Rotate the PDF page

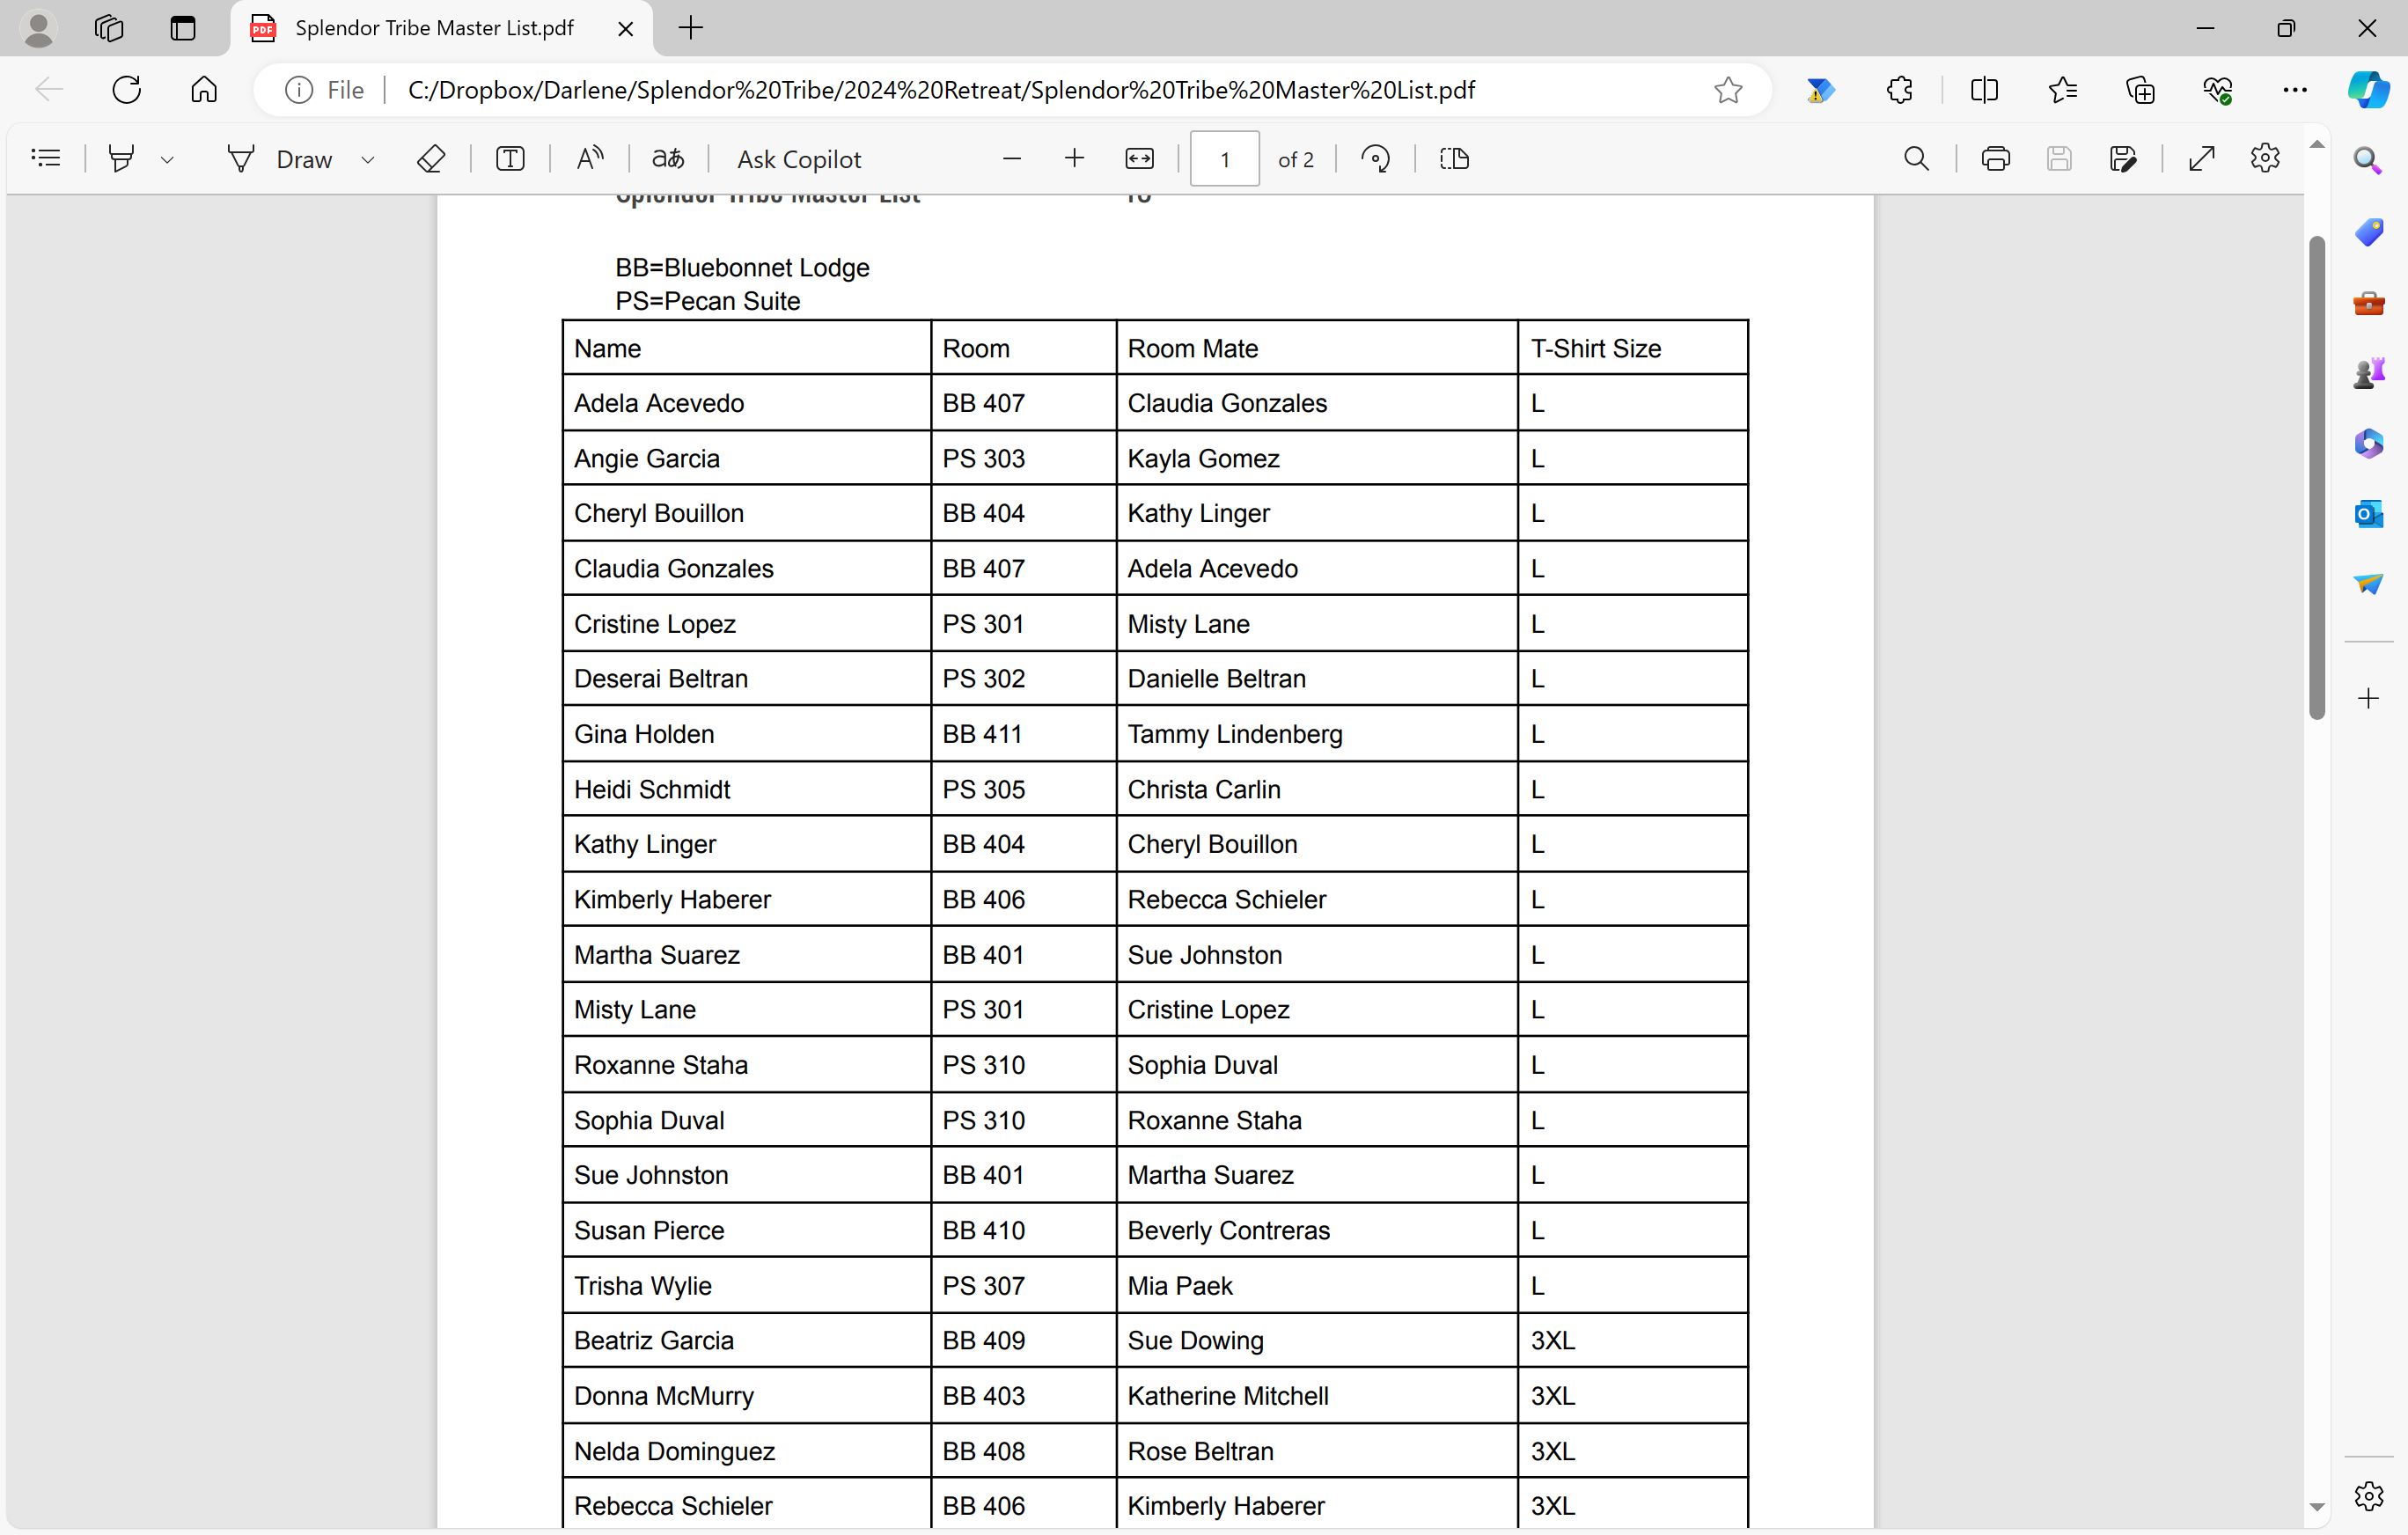pos(1376,158)
